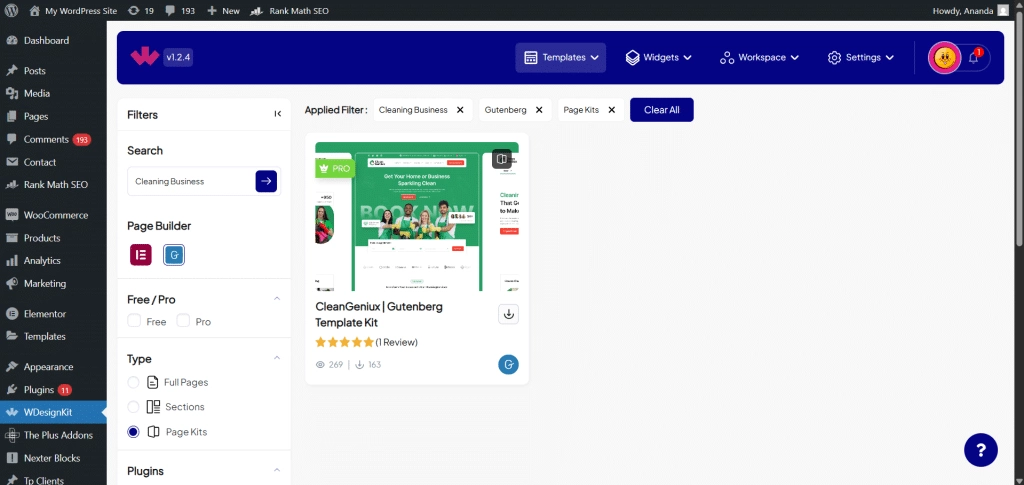
Task: Click the Gutenberg badge on template card
Action: click(x=509, y=364)
